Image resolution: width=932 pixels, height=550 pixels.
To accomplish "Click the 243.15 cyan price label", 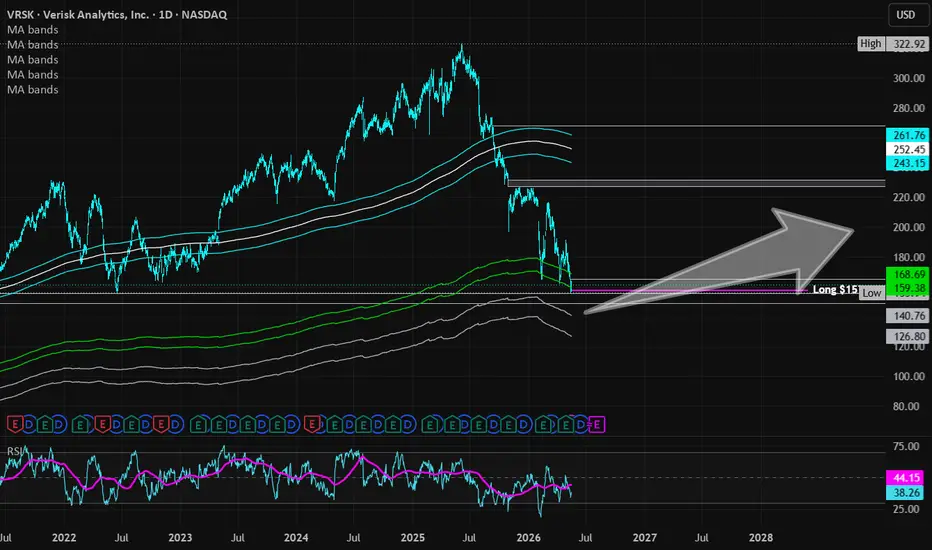I will (908, 163).
